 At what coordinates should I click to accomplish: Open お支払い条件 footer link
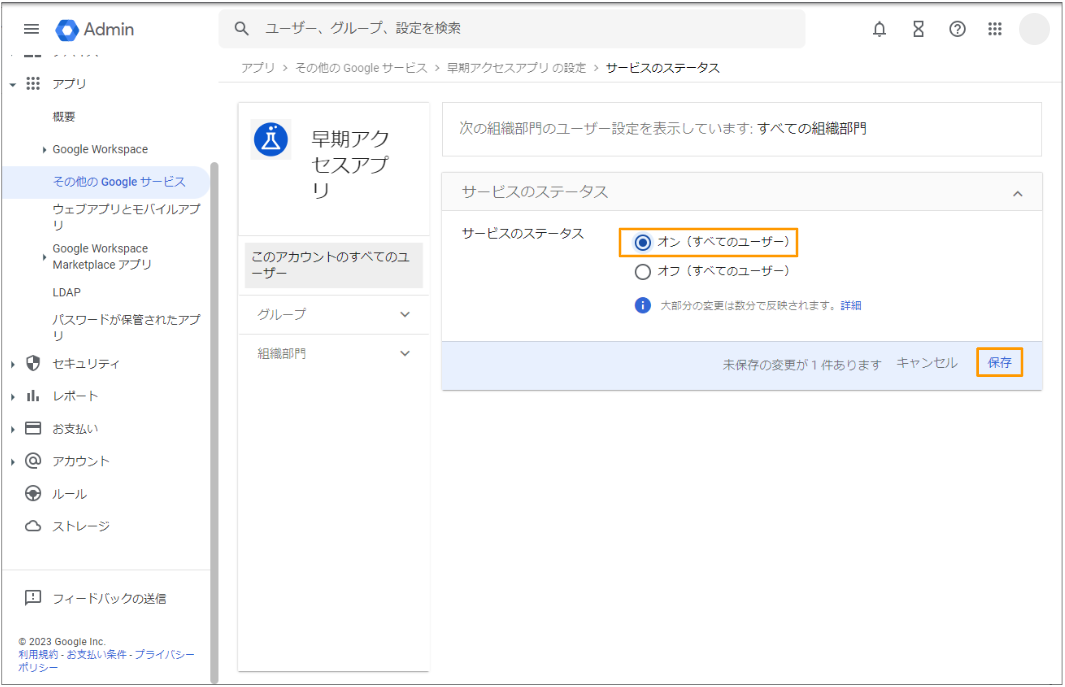click(x=96, y=654)
